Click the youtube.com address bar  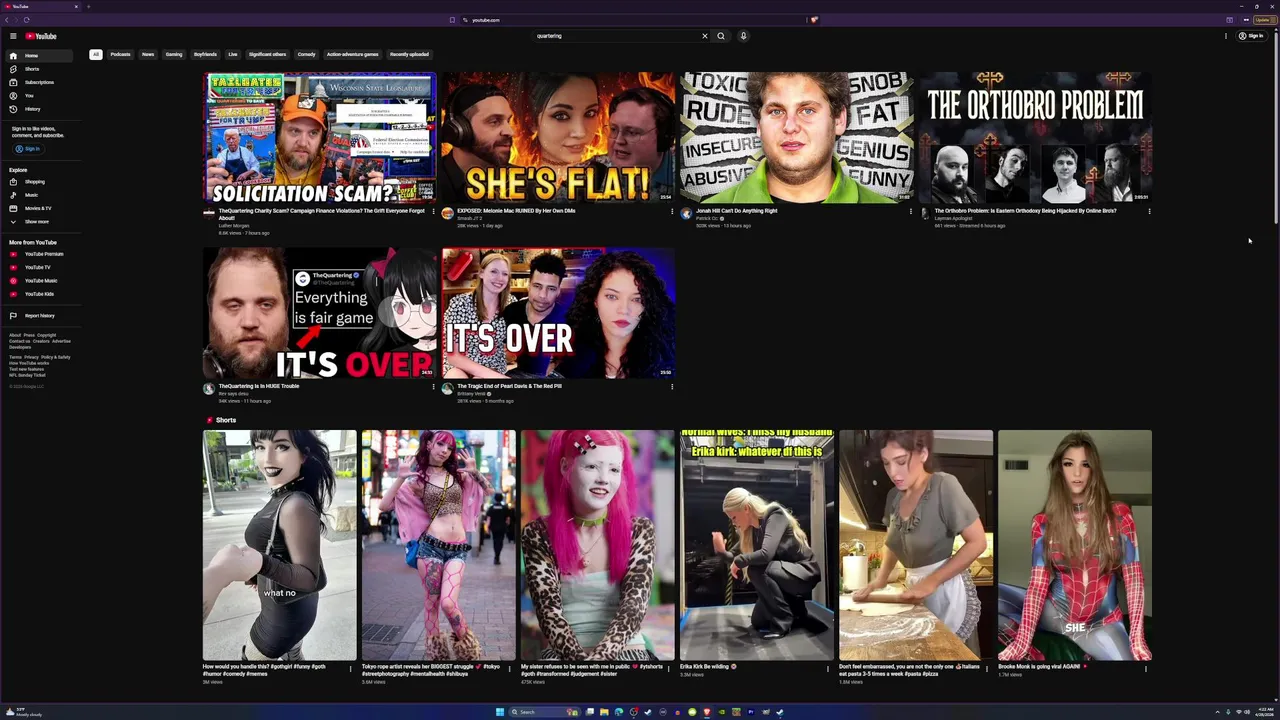click(x=636, y=20)
